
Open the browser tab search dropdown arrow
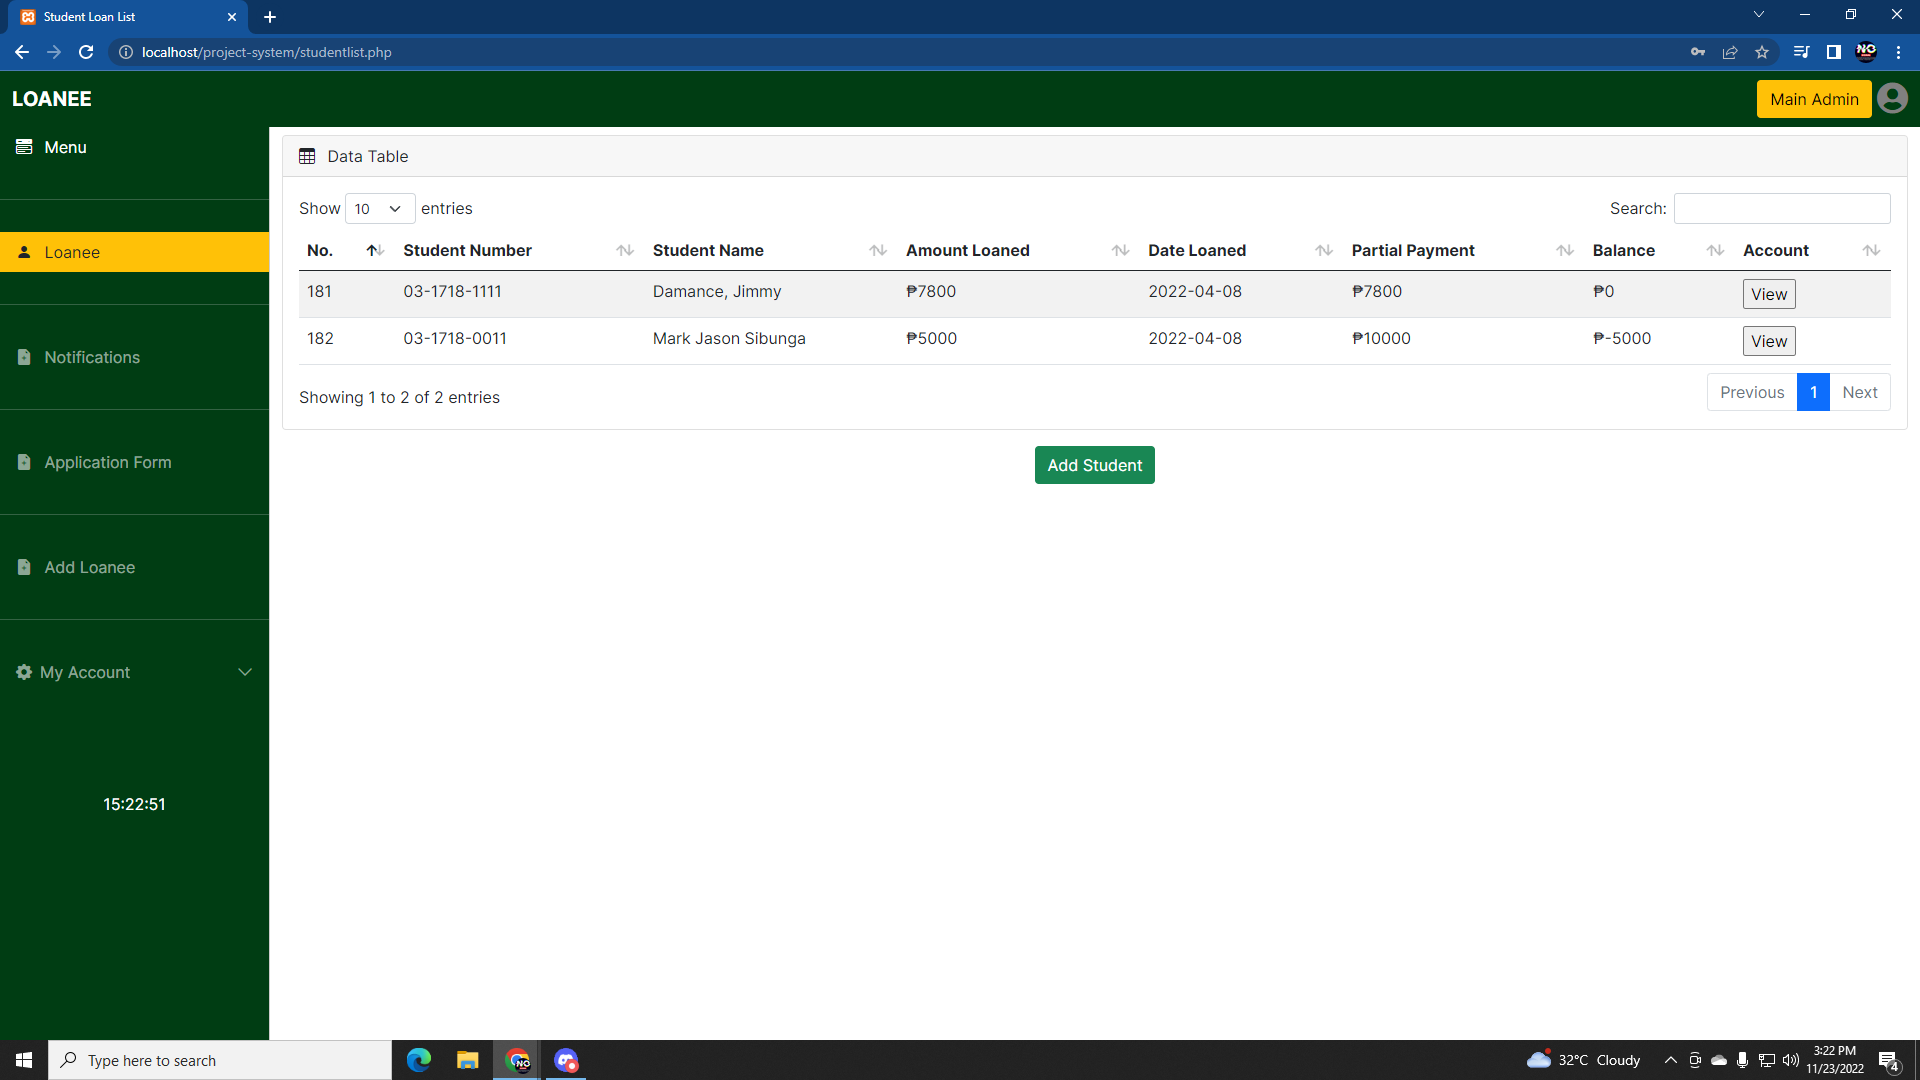1758,14
